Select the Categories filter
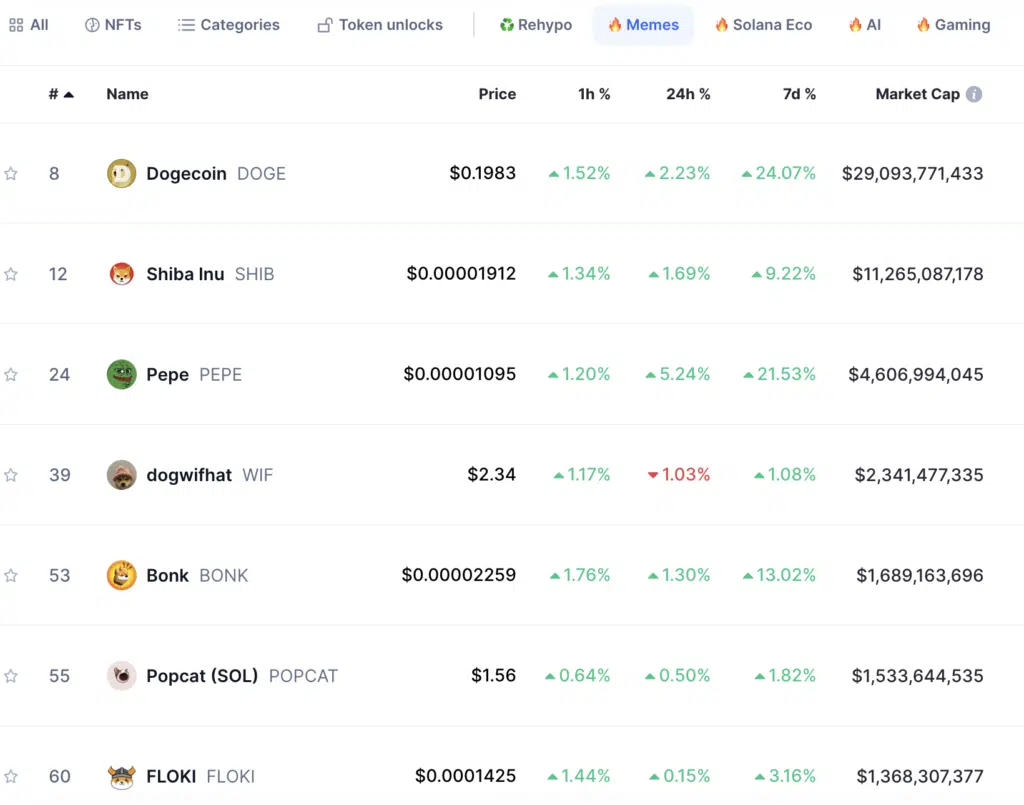The image size is (1024, 805). [229, 25]
